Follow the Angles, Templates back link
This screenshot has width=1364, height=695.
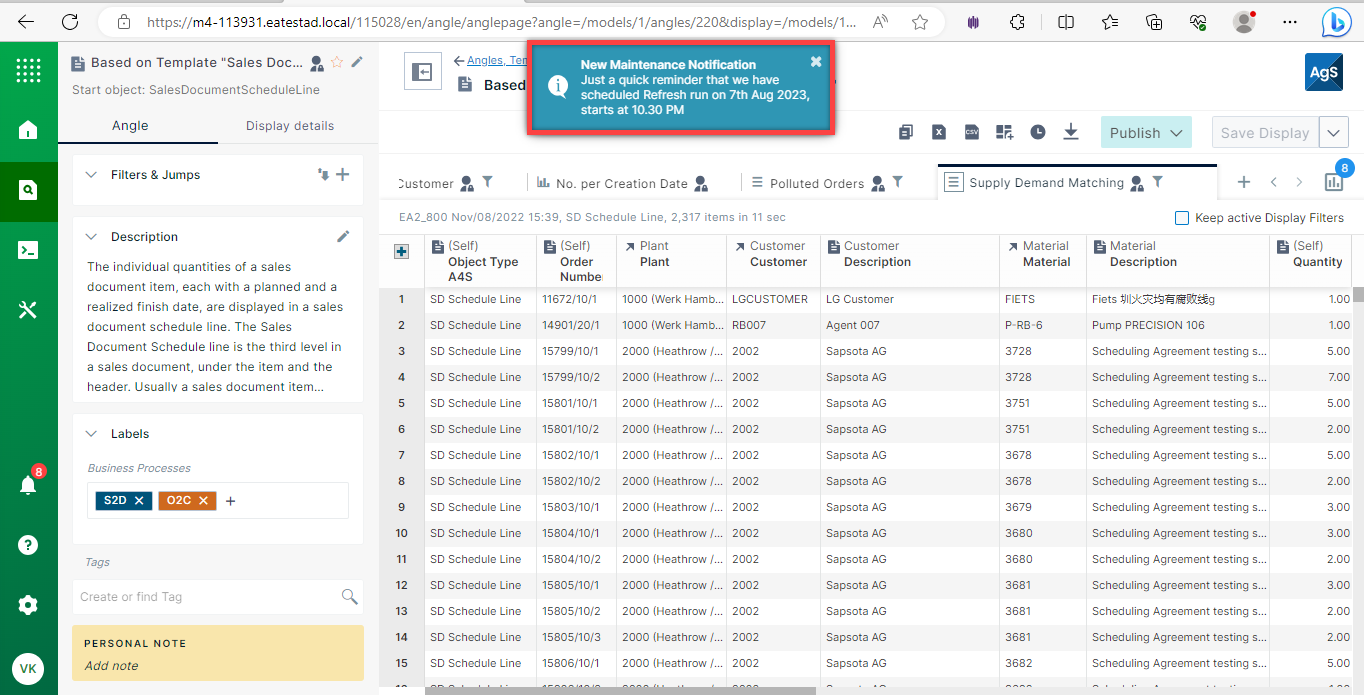pos(497,60)
